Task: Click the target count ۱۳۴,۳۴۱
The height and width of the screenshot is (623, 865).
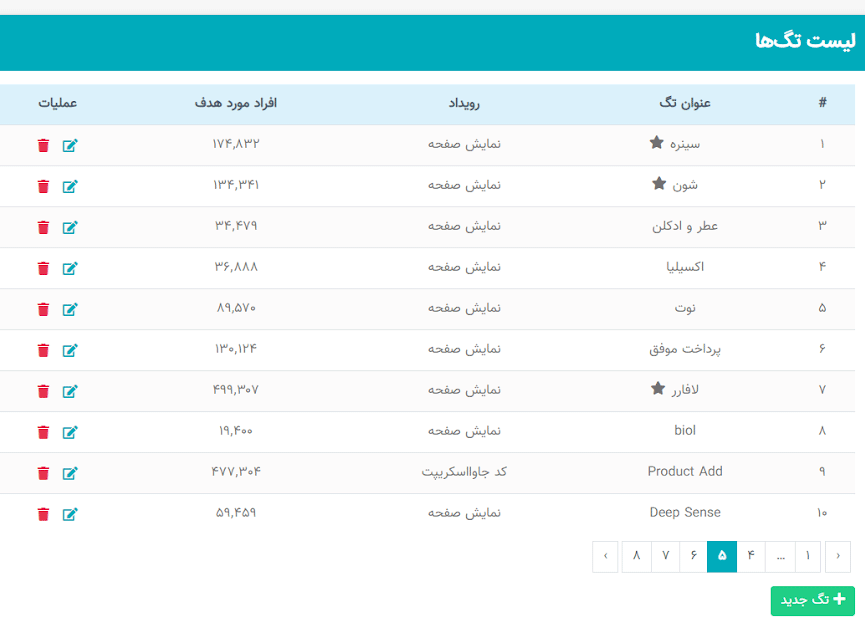Action: (236, 185)
